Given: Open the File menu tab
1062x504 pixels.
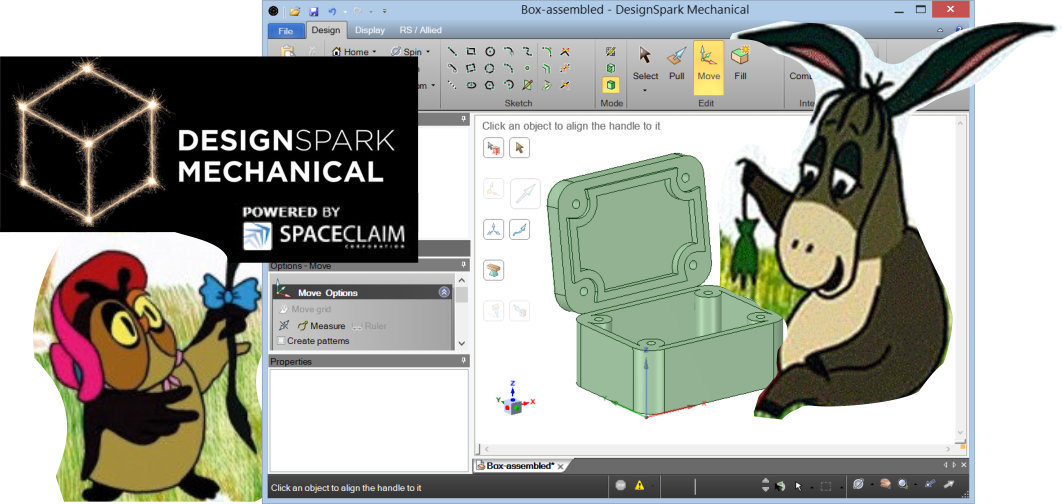Looking at the screenshot, I should click(x=286, y=30).
